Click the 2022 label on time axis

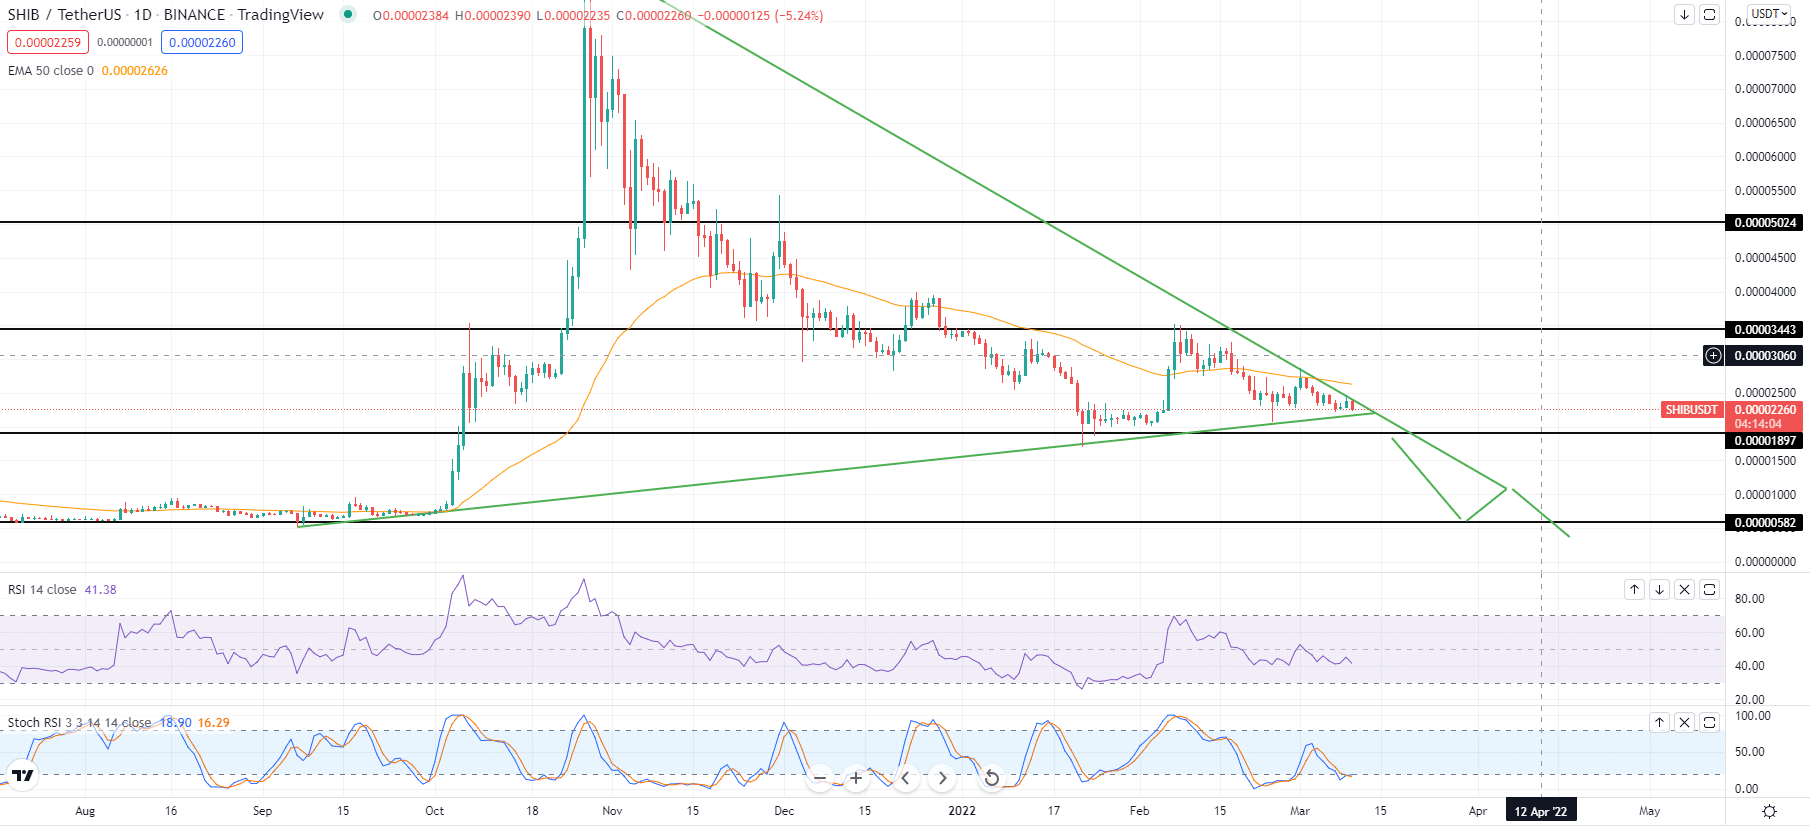[962, 811]
